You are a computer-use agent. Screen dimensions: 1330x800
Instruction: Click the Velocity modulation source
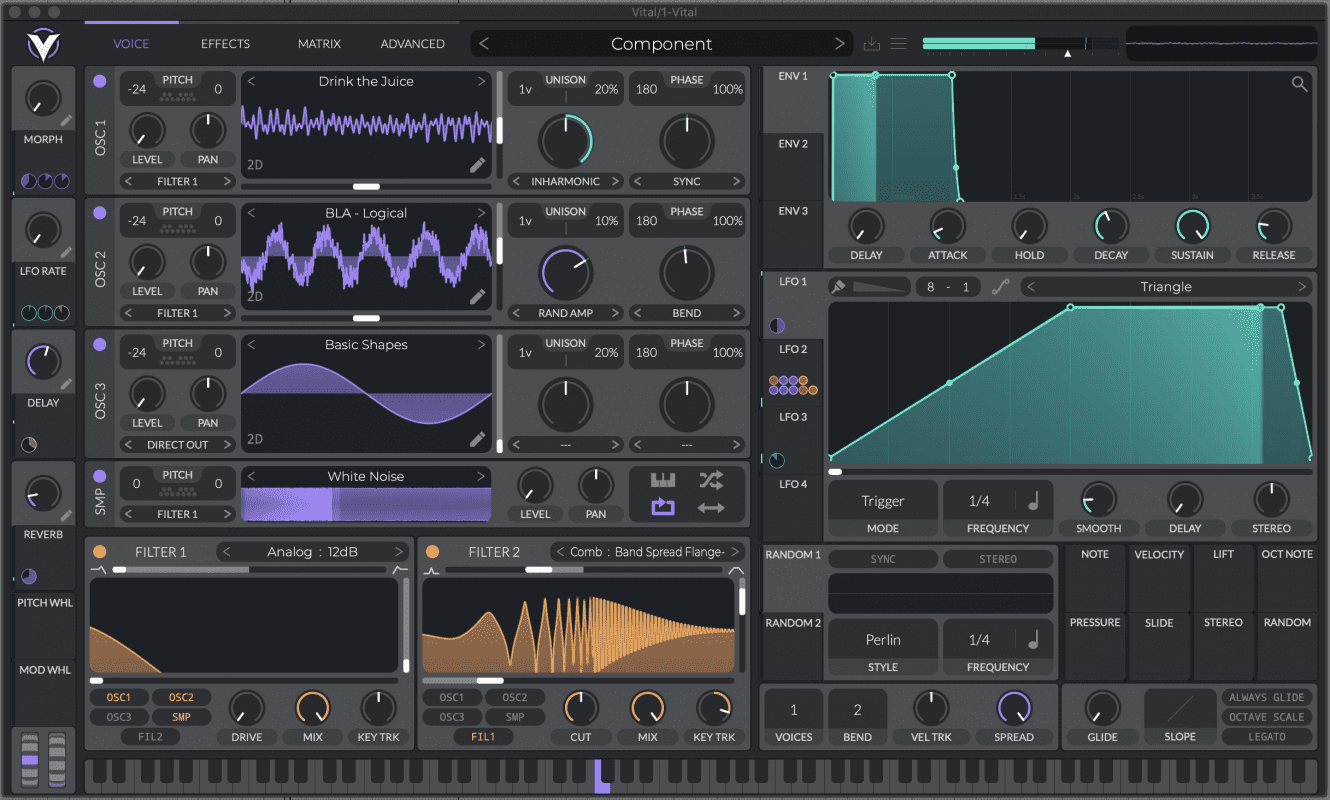click(x=1159, y=579)
